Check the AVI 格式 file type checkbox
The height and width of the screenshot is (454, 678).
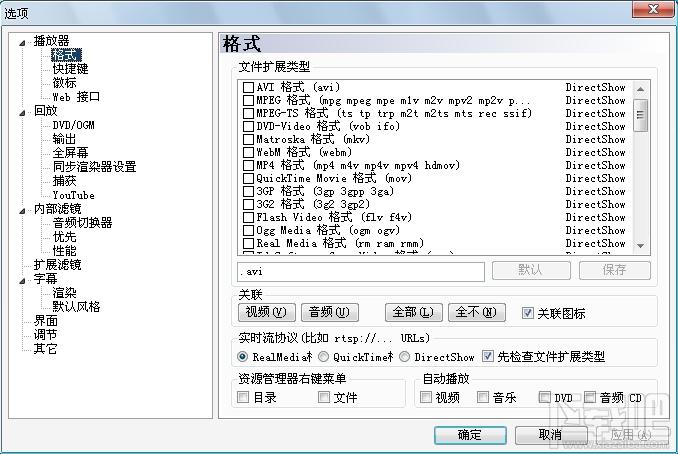click(x=248, y=88)
